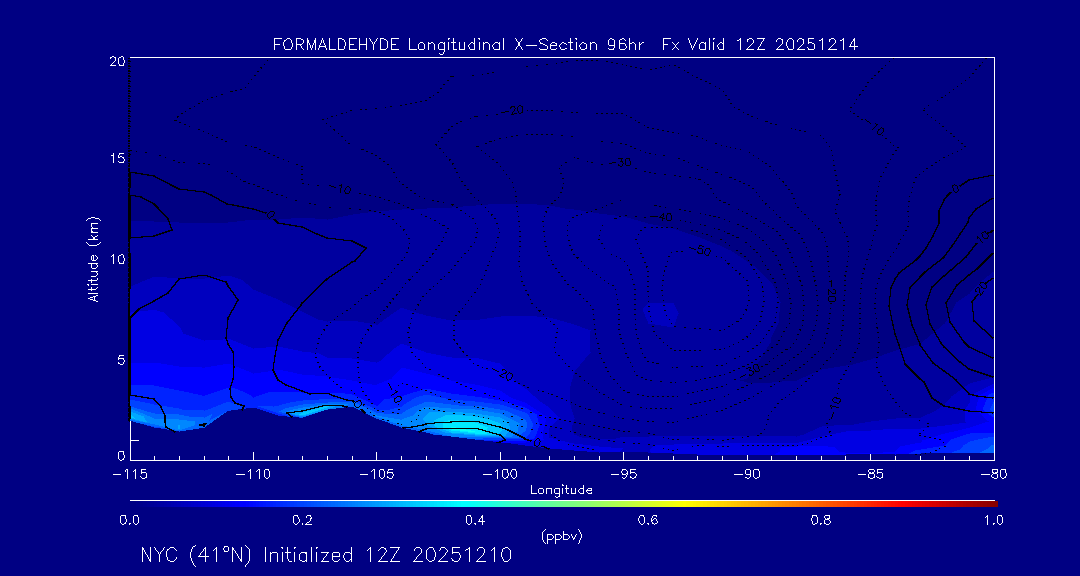1080x576 pixels.
Task: Click the 1.0 colorbar scale label
Action: pos(993,520)
